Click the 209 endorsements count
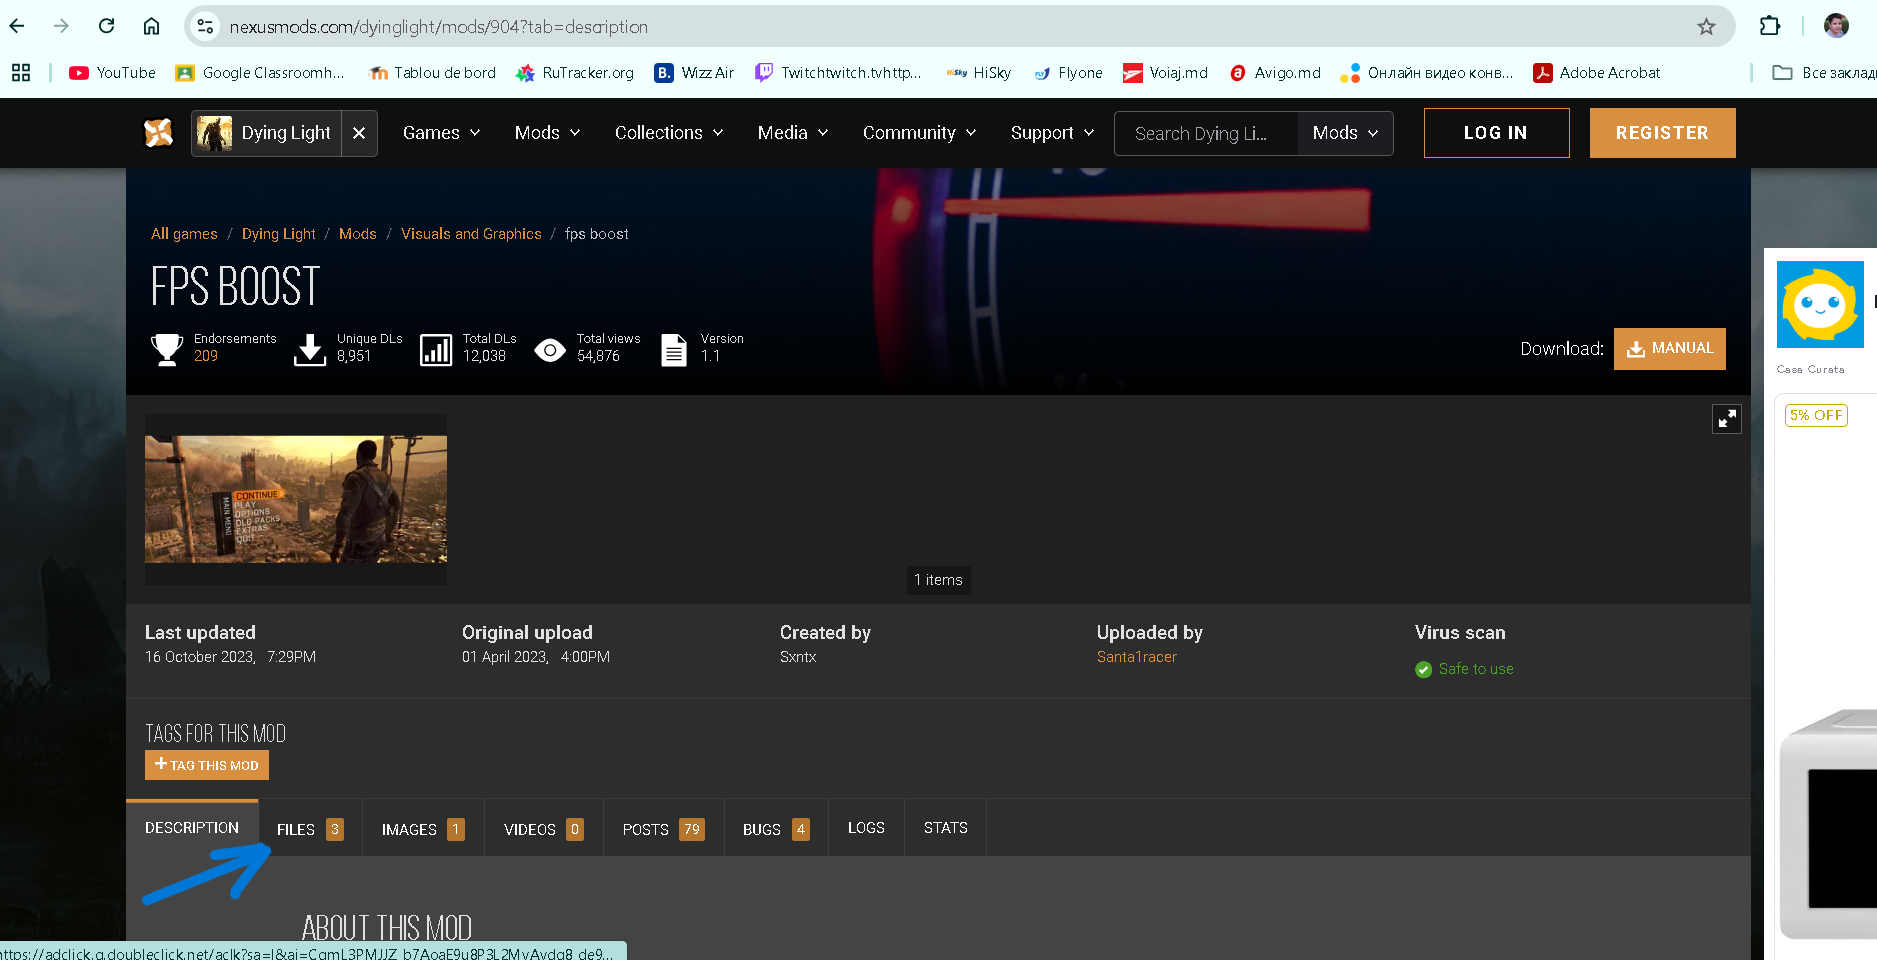The height and width of the screenshot is (960, 1877). point(206,356)
